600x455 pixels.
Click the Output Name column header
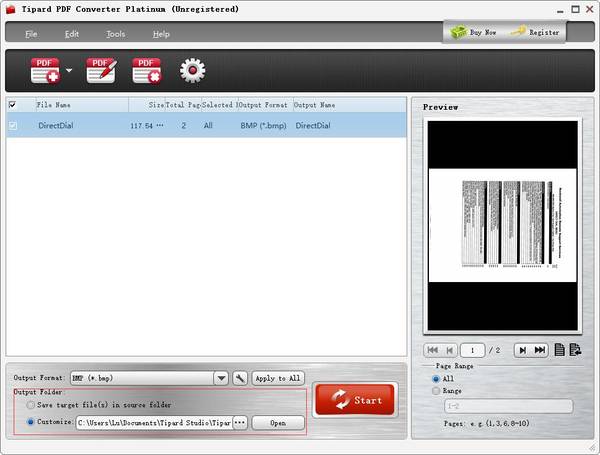pos(314,105)
